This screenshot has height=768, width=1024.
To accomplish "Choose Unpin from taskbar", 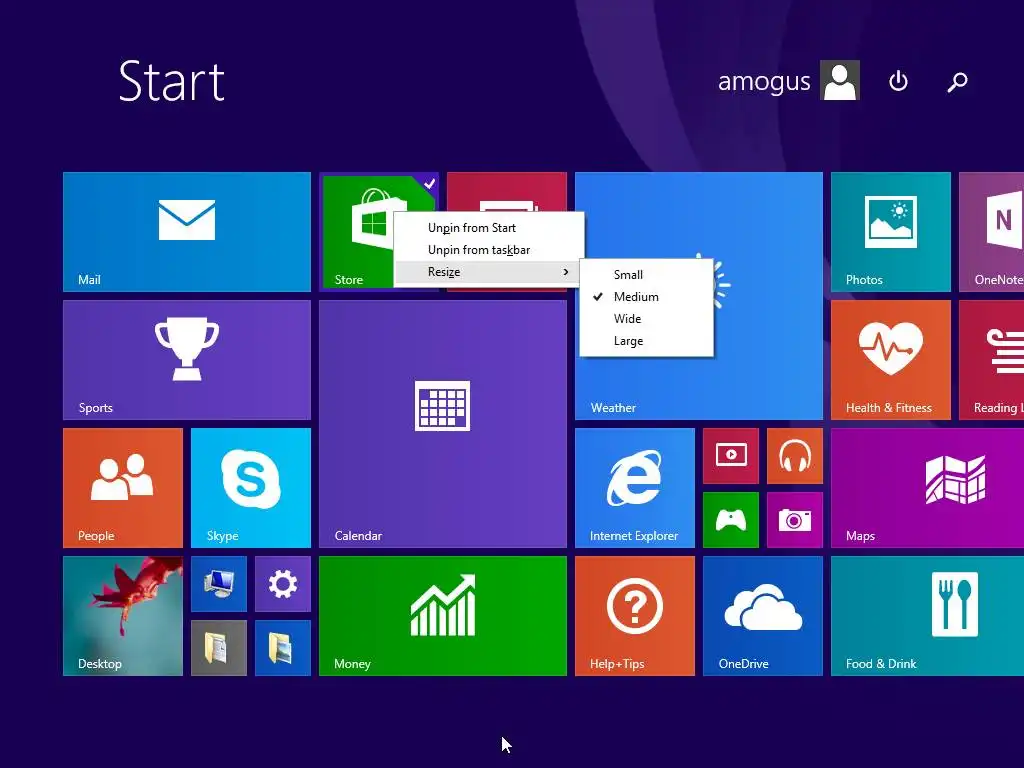I will pyautogui.click(x=488, y=250).
